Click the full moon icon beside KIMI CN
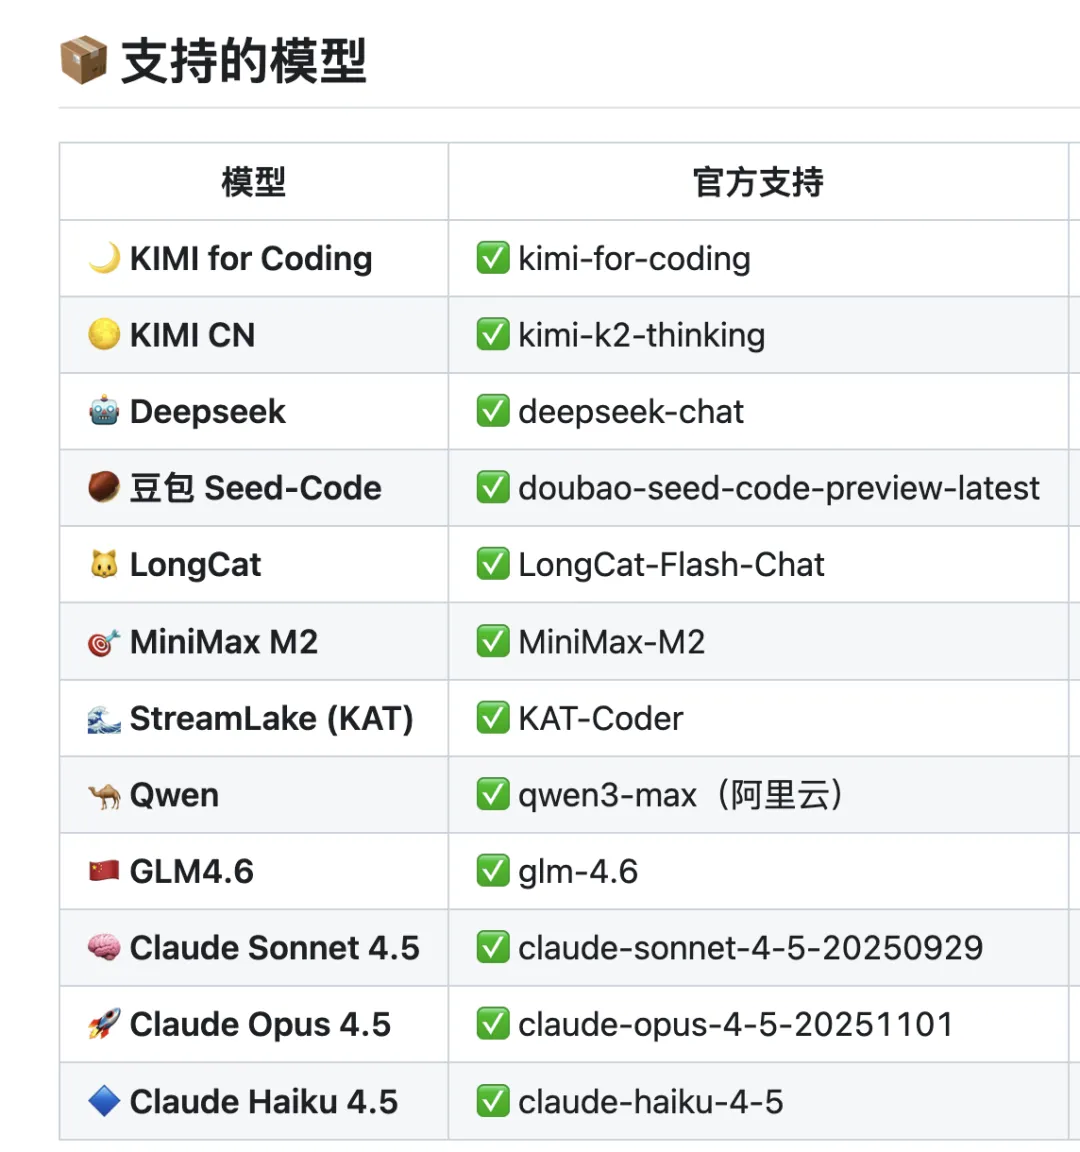1080x1152 pixels. coord(104,335)
